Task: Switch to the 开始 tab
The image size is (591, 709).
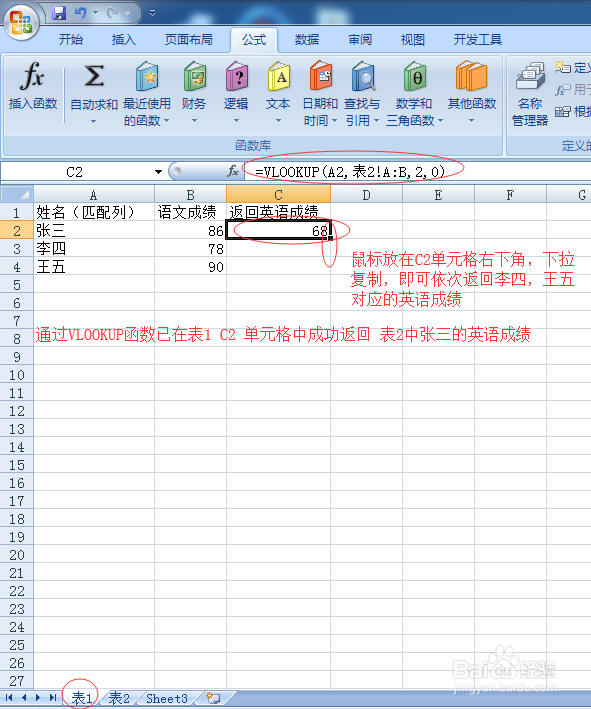Action: (71, 40)
